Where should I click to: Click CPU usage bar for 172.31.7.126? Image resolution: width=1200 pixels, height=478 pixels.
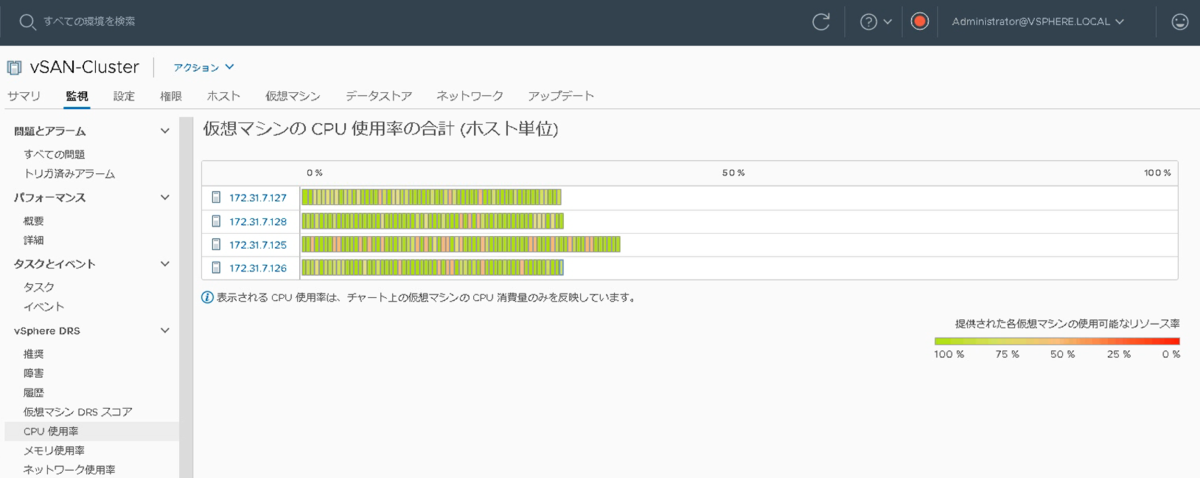(x=433, y=267)
